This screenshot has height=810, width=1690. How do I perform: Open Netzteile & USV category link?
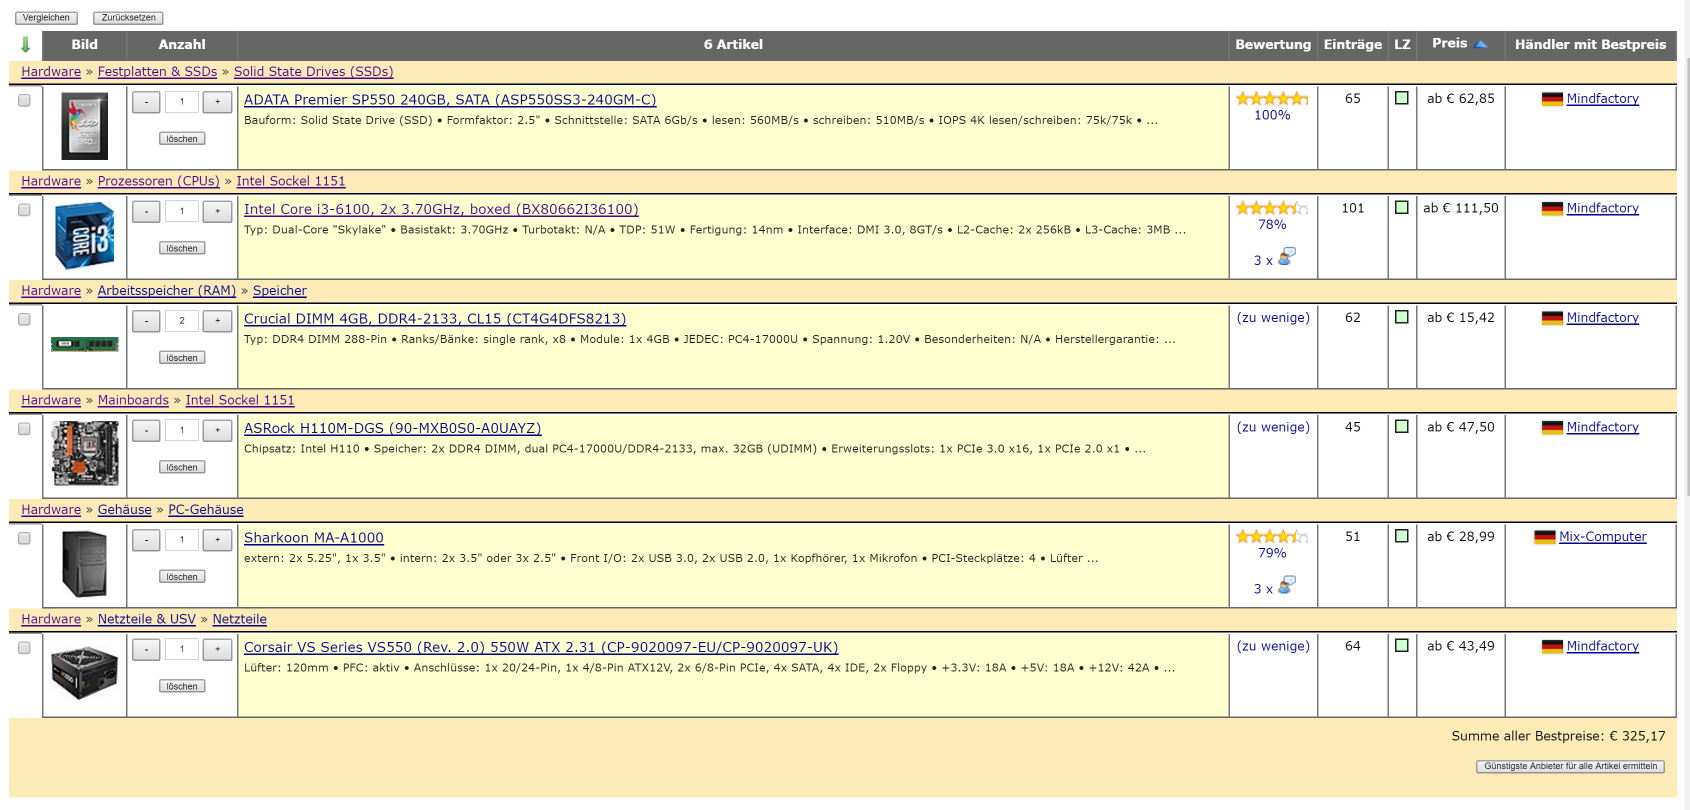[147, 619]
